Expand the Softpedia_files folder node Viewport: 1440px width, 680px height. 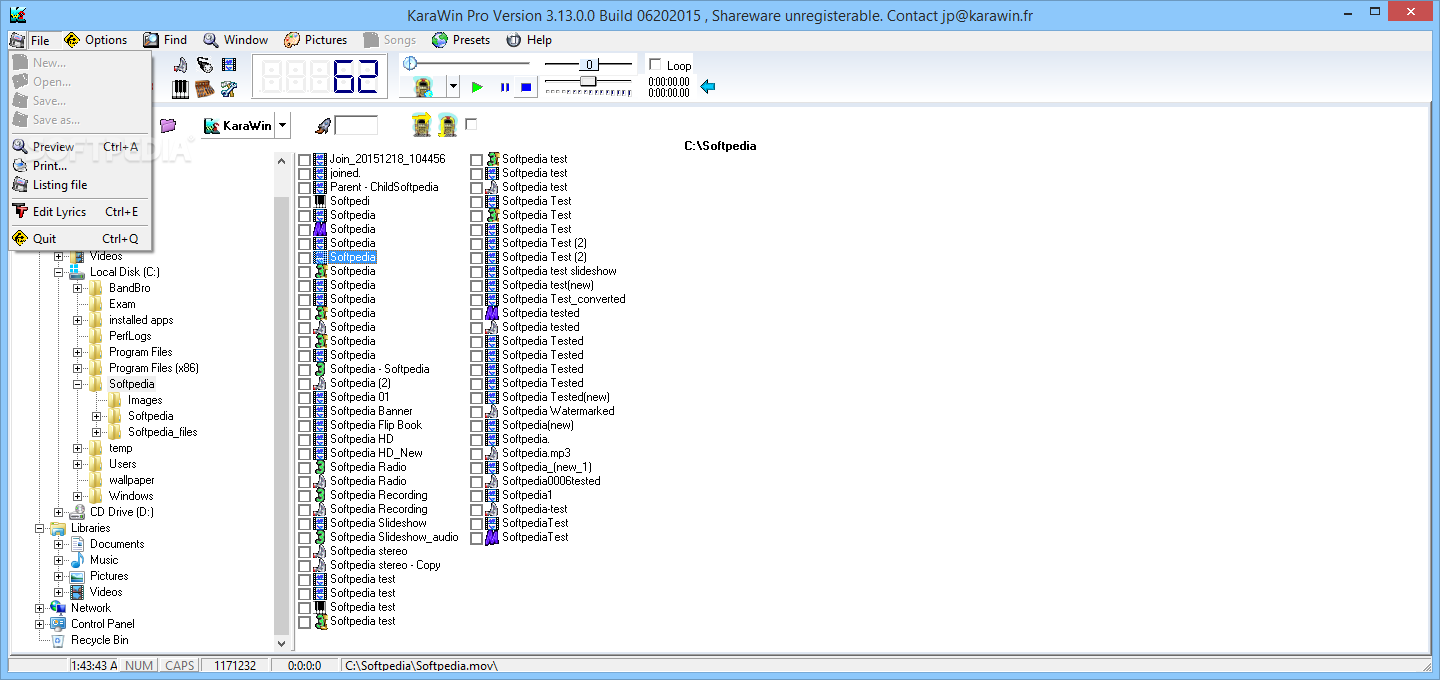click(97, 432)
